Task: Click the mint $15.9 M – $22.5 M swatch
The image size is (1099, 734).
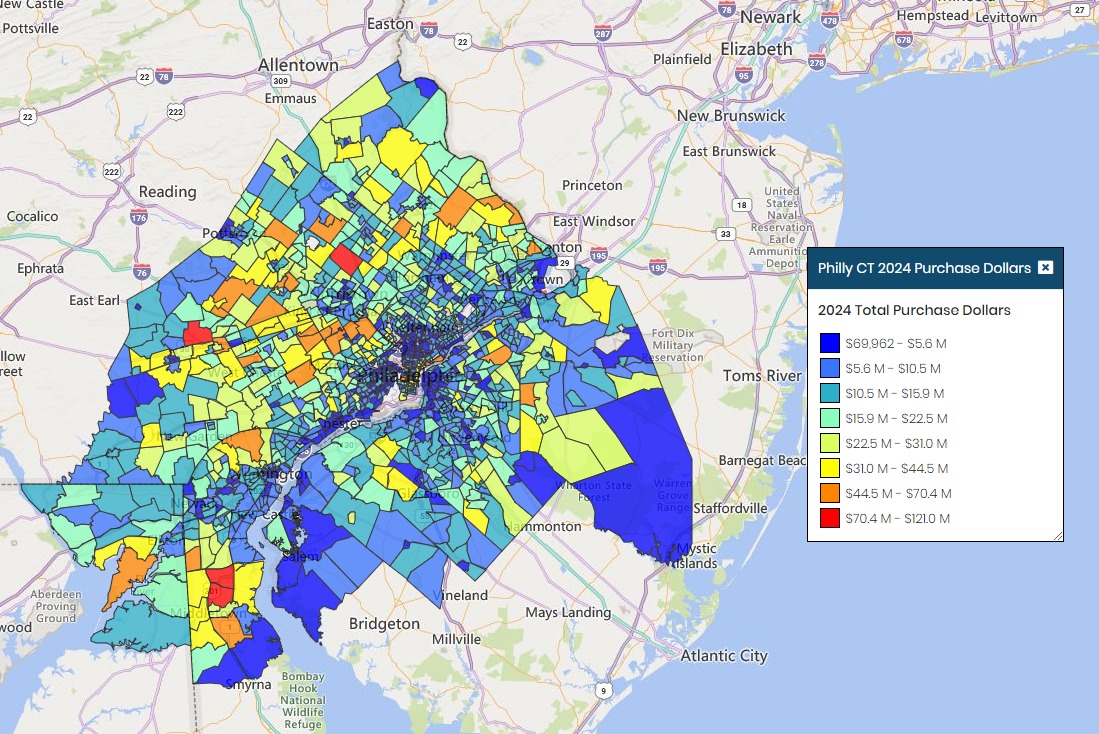Action: pyautogui.click(x=830, y=419)
